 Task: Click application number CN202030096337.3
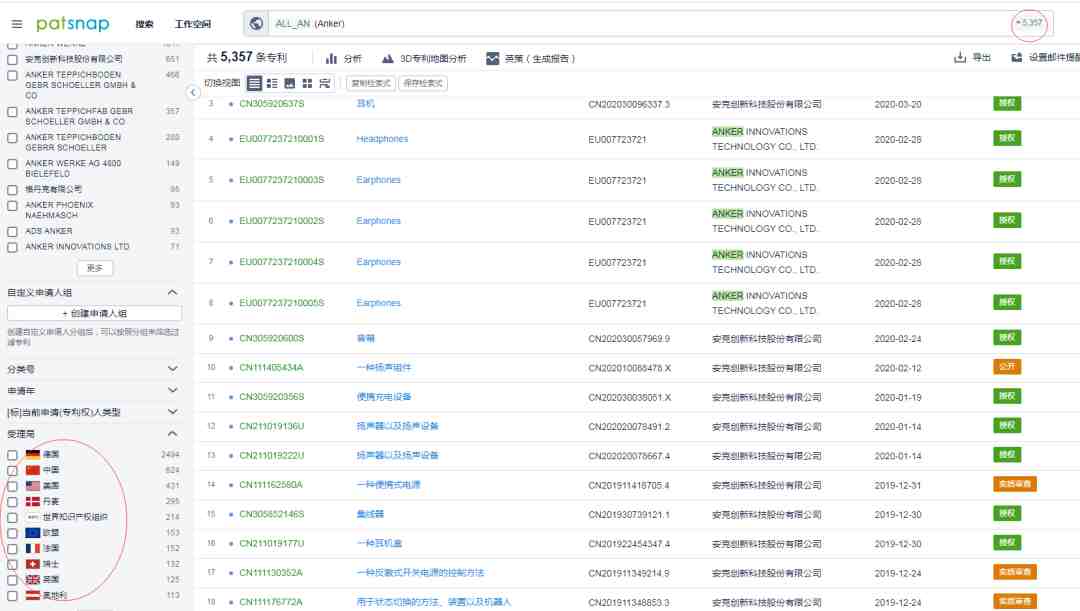[629, 105]
